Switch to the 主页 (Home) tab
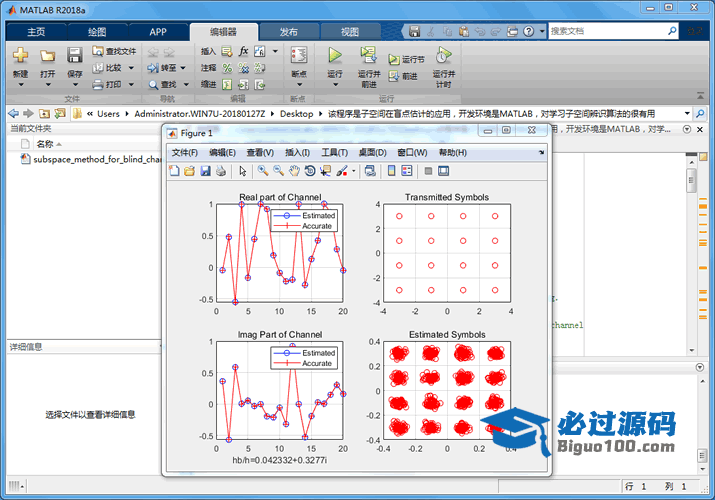Image resolution: width=715 pixels, height=500 pixels. 36,32
